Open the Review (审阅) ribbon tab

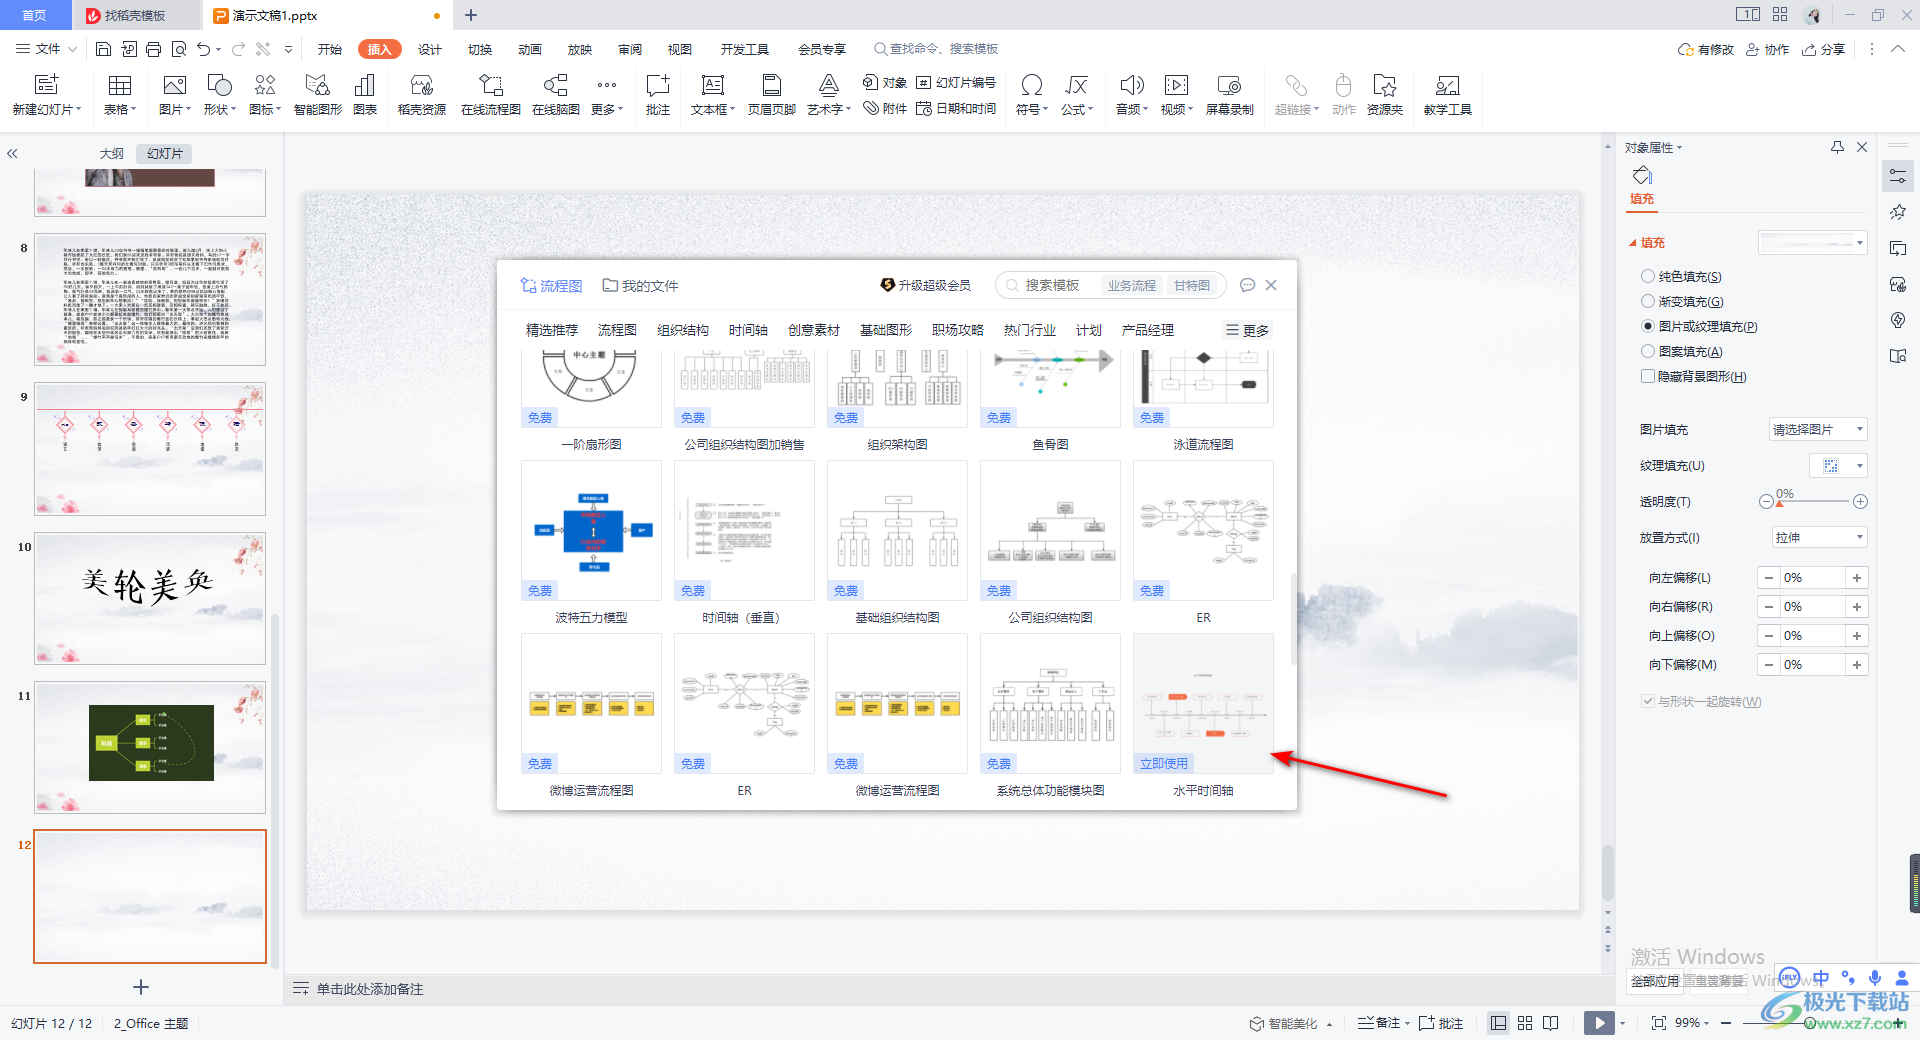(x=630, y=49)
